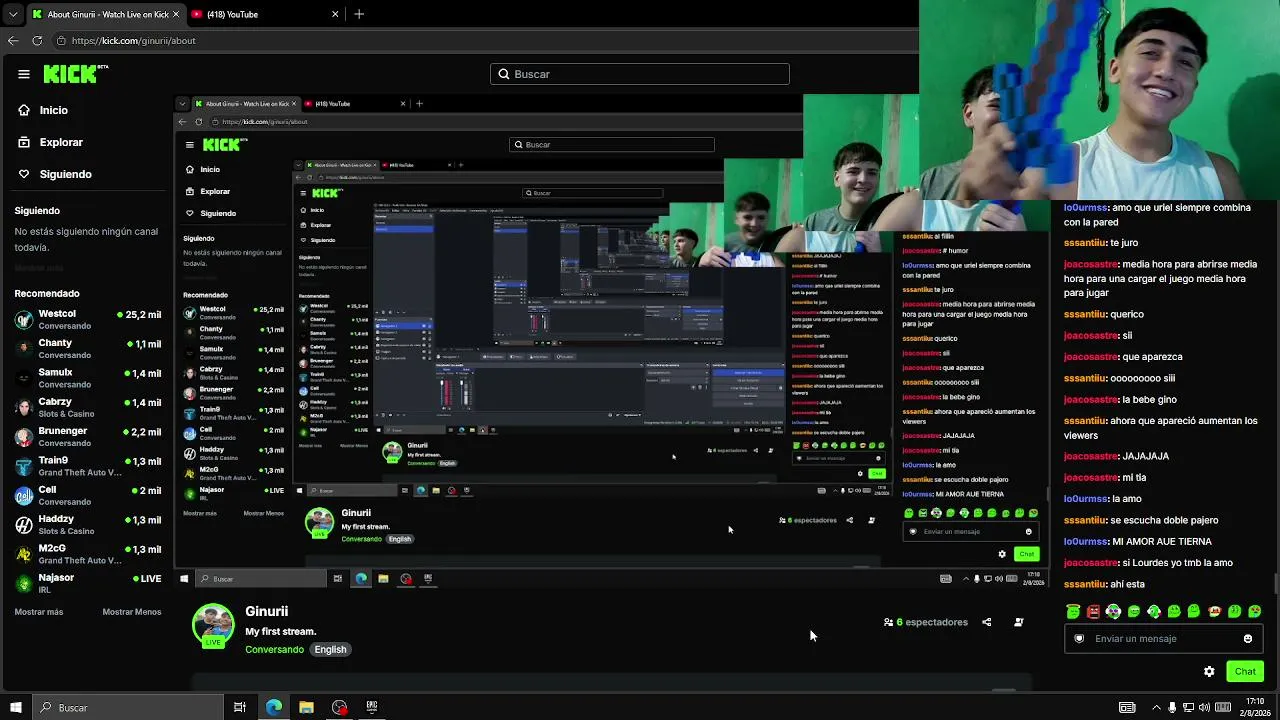Click the browser address bar URL
Image resolution: width=1280 pixels, height=720 pixels.
[x=133, y=41]
